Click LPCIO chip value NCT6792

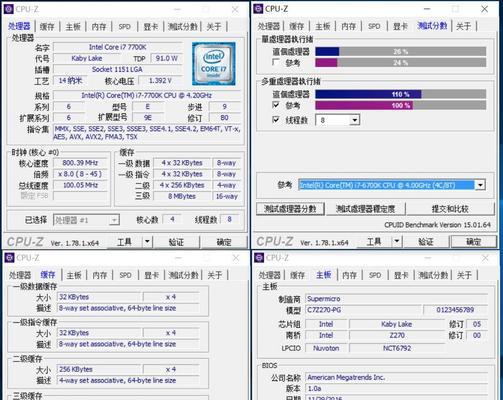[397, 348]
